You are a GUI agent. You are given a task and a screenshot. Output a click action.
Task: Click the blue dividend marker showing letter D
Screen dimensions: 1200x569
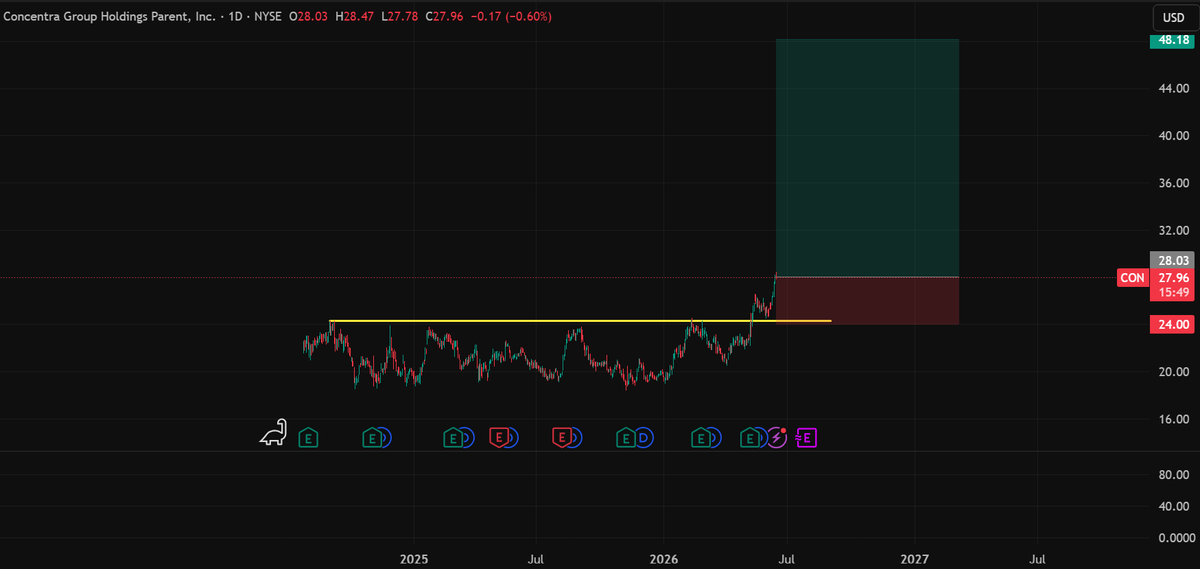click(643, 437)
